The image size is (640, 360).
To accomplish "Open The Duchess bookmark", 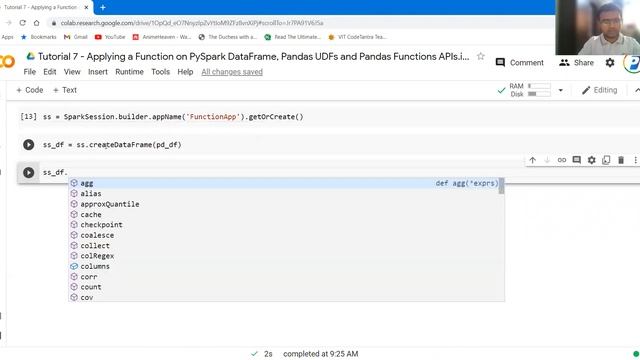I will [x=227, y=37].
